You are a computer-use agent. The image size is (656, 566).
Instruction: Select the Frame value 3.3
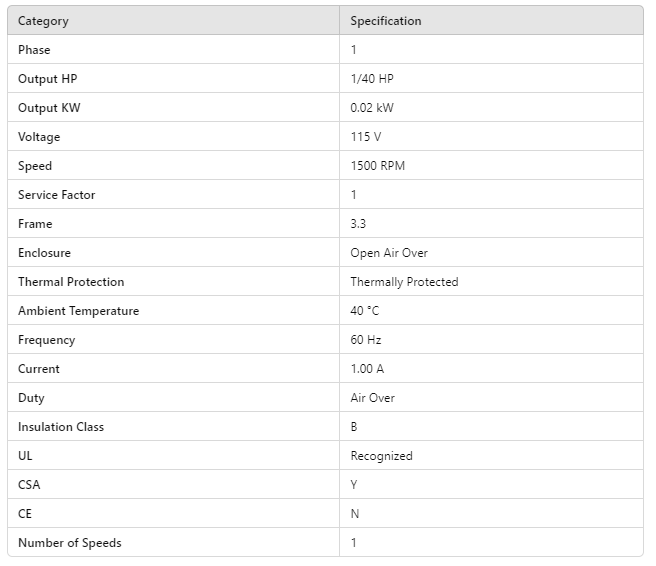click(x=358, y=224)
